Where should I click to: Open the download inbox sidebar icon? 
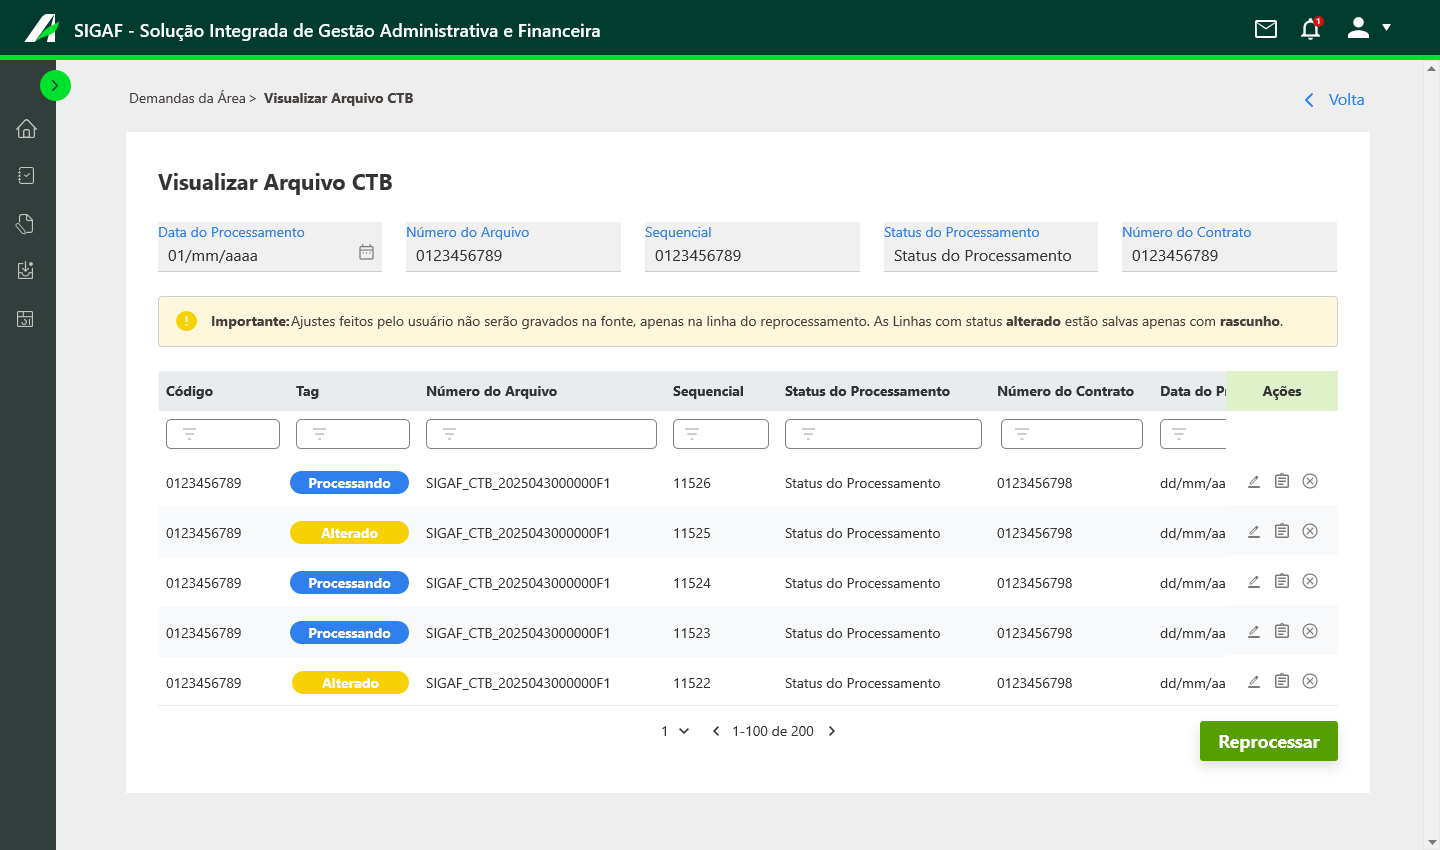[x=27, y=271]
